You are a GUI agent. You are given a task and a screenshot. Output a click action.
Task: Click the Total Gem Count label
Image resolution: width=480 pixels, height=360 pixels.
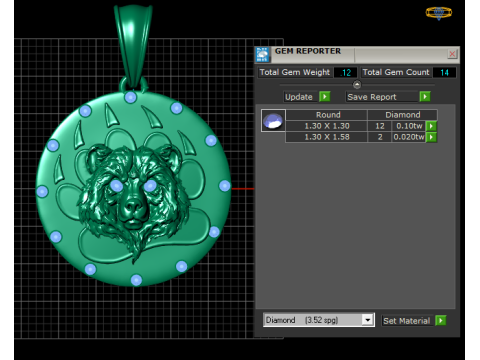pos(396,72)
